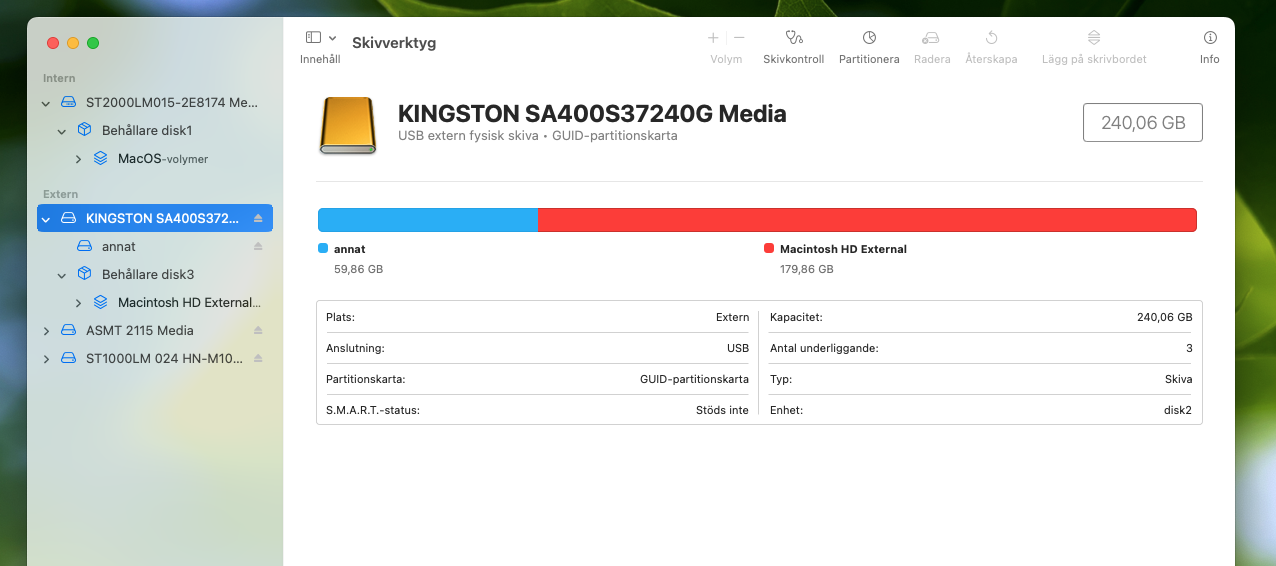Eject ASMT 2115 Media disk
Viewport: 1276px width, 566px height.
click(258, 330)
